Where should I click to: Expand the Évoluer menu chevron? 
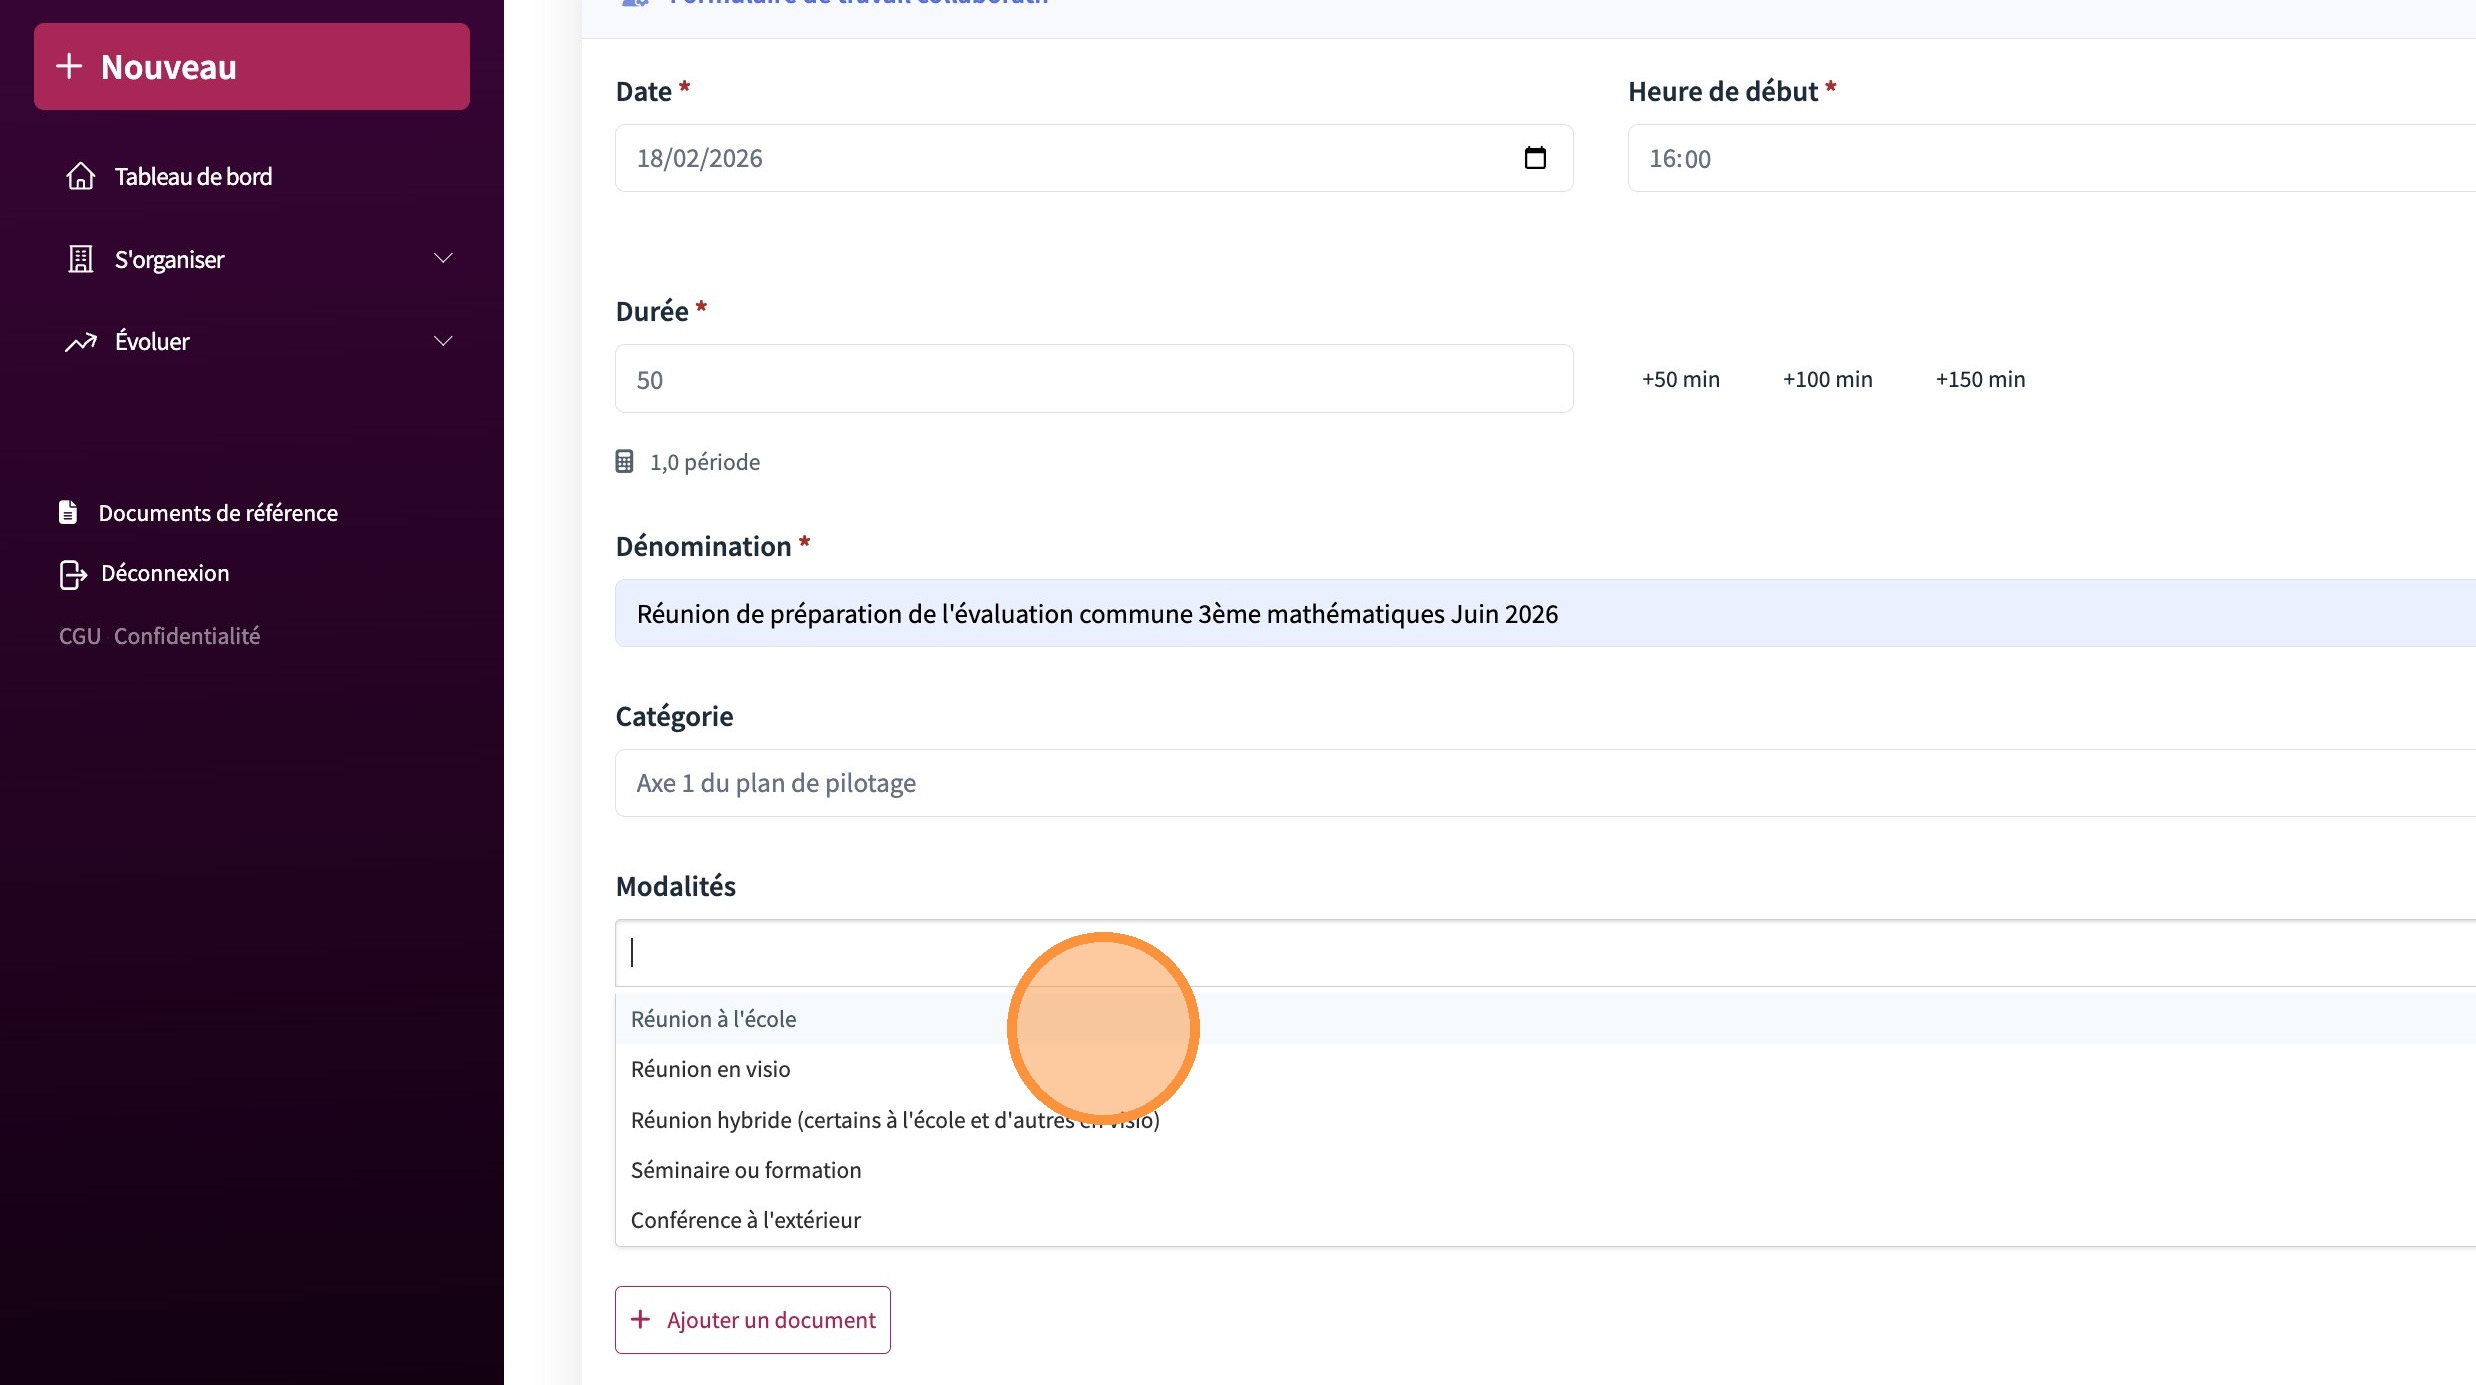(443, 341)
